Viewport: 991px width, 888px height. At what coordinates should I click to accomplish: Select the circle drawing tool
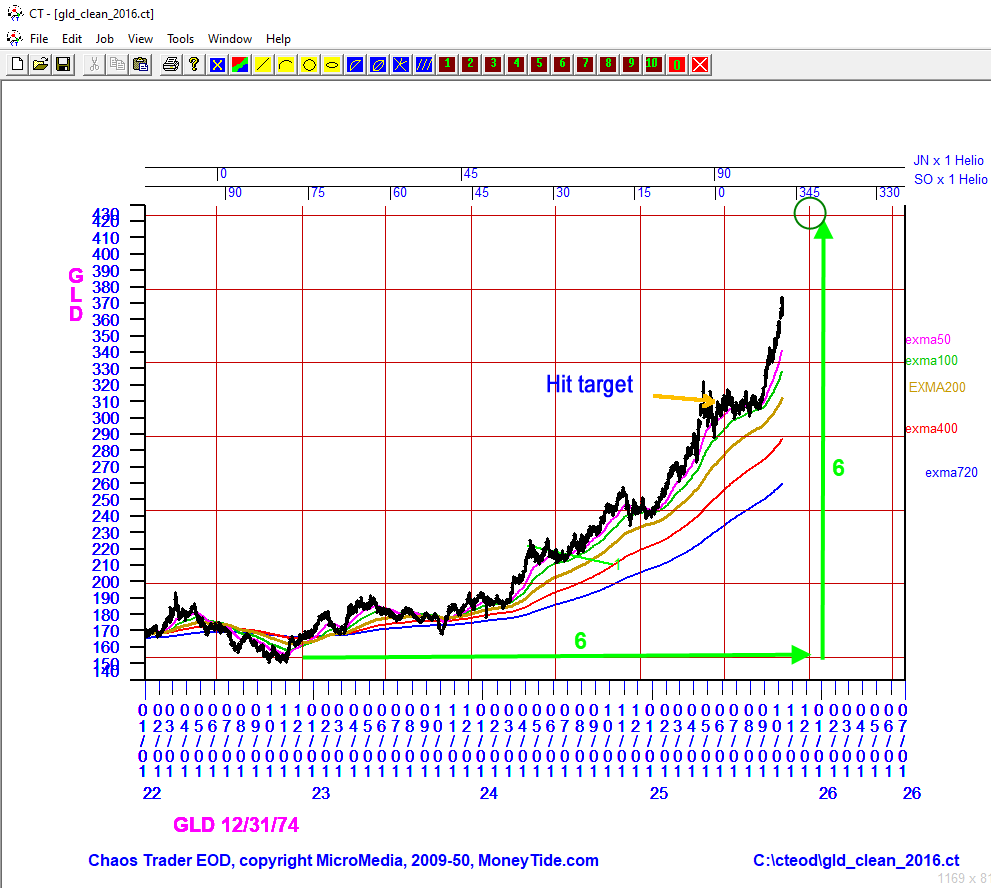pyautogui.click(x=309, y=64)
